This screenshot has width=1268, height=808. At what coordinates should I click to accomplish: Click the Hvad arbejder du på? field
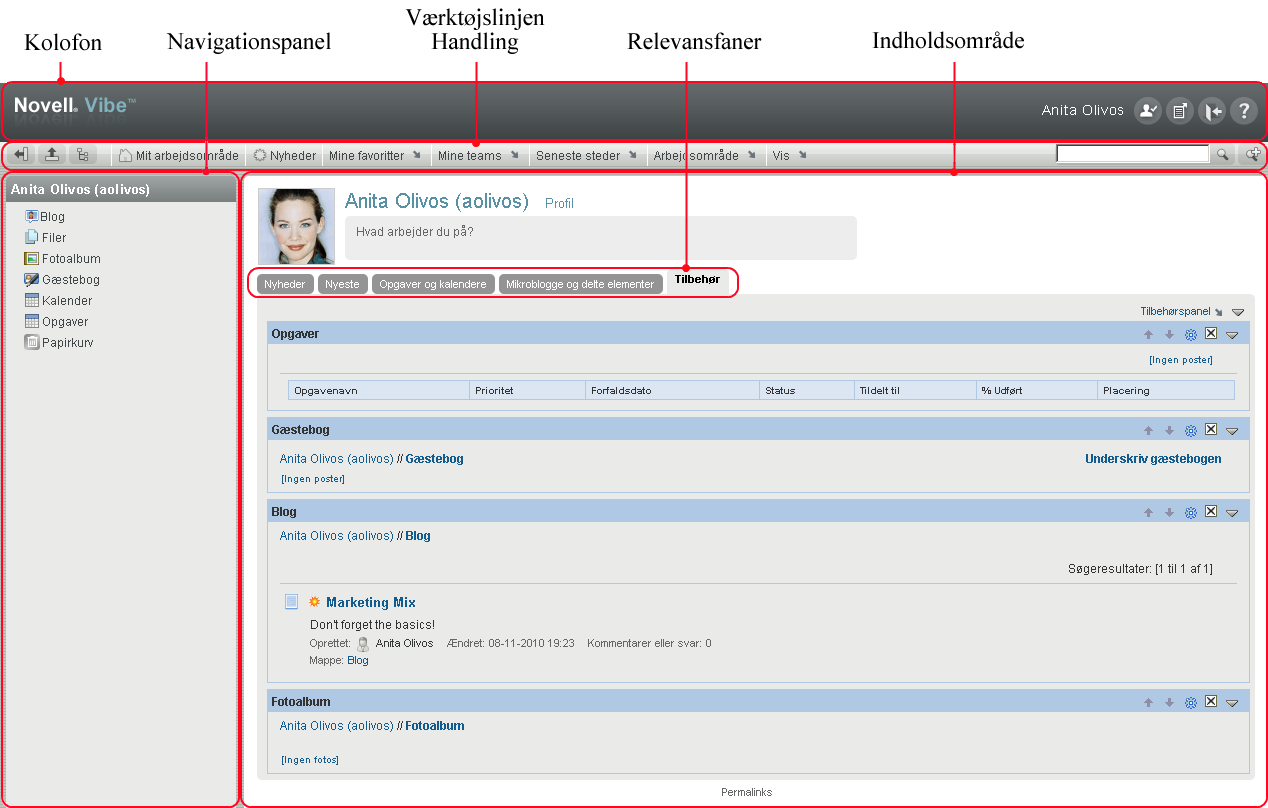pos(601,238)
